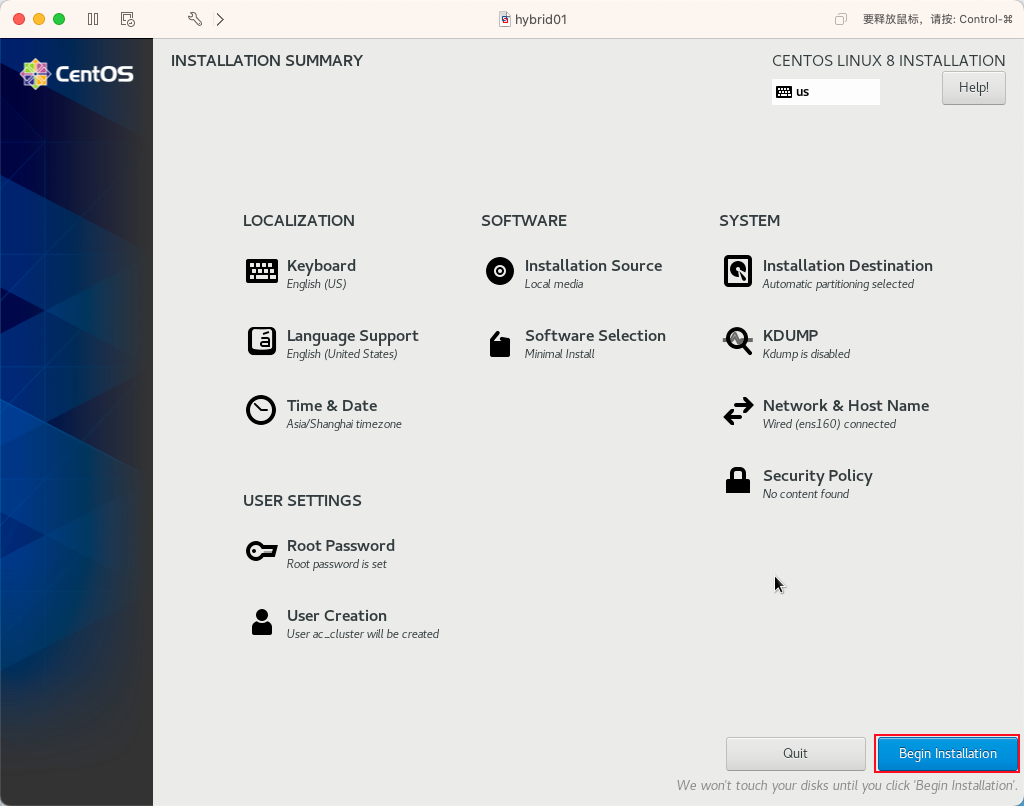The width and height of the screenshot is (1024, 806).
Task: Open the Keyboard settings label
Action: tap(321, 266)
